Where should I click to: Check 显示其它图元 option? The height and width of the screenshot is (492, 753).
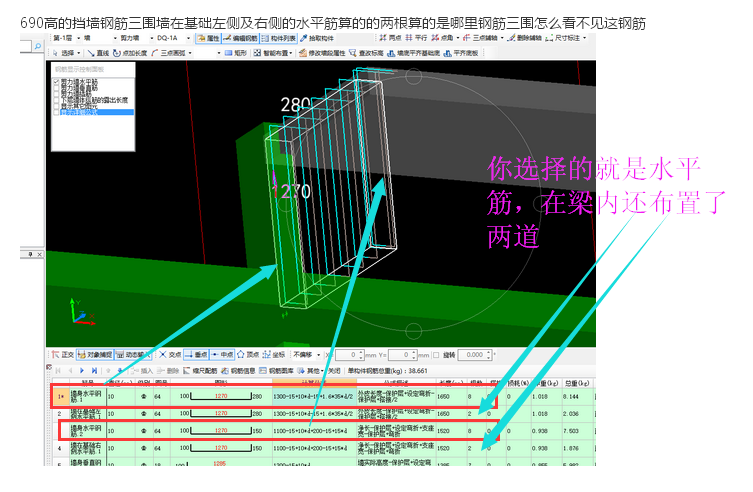coord(57,106)
